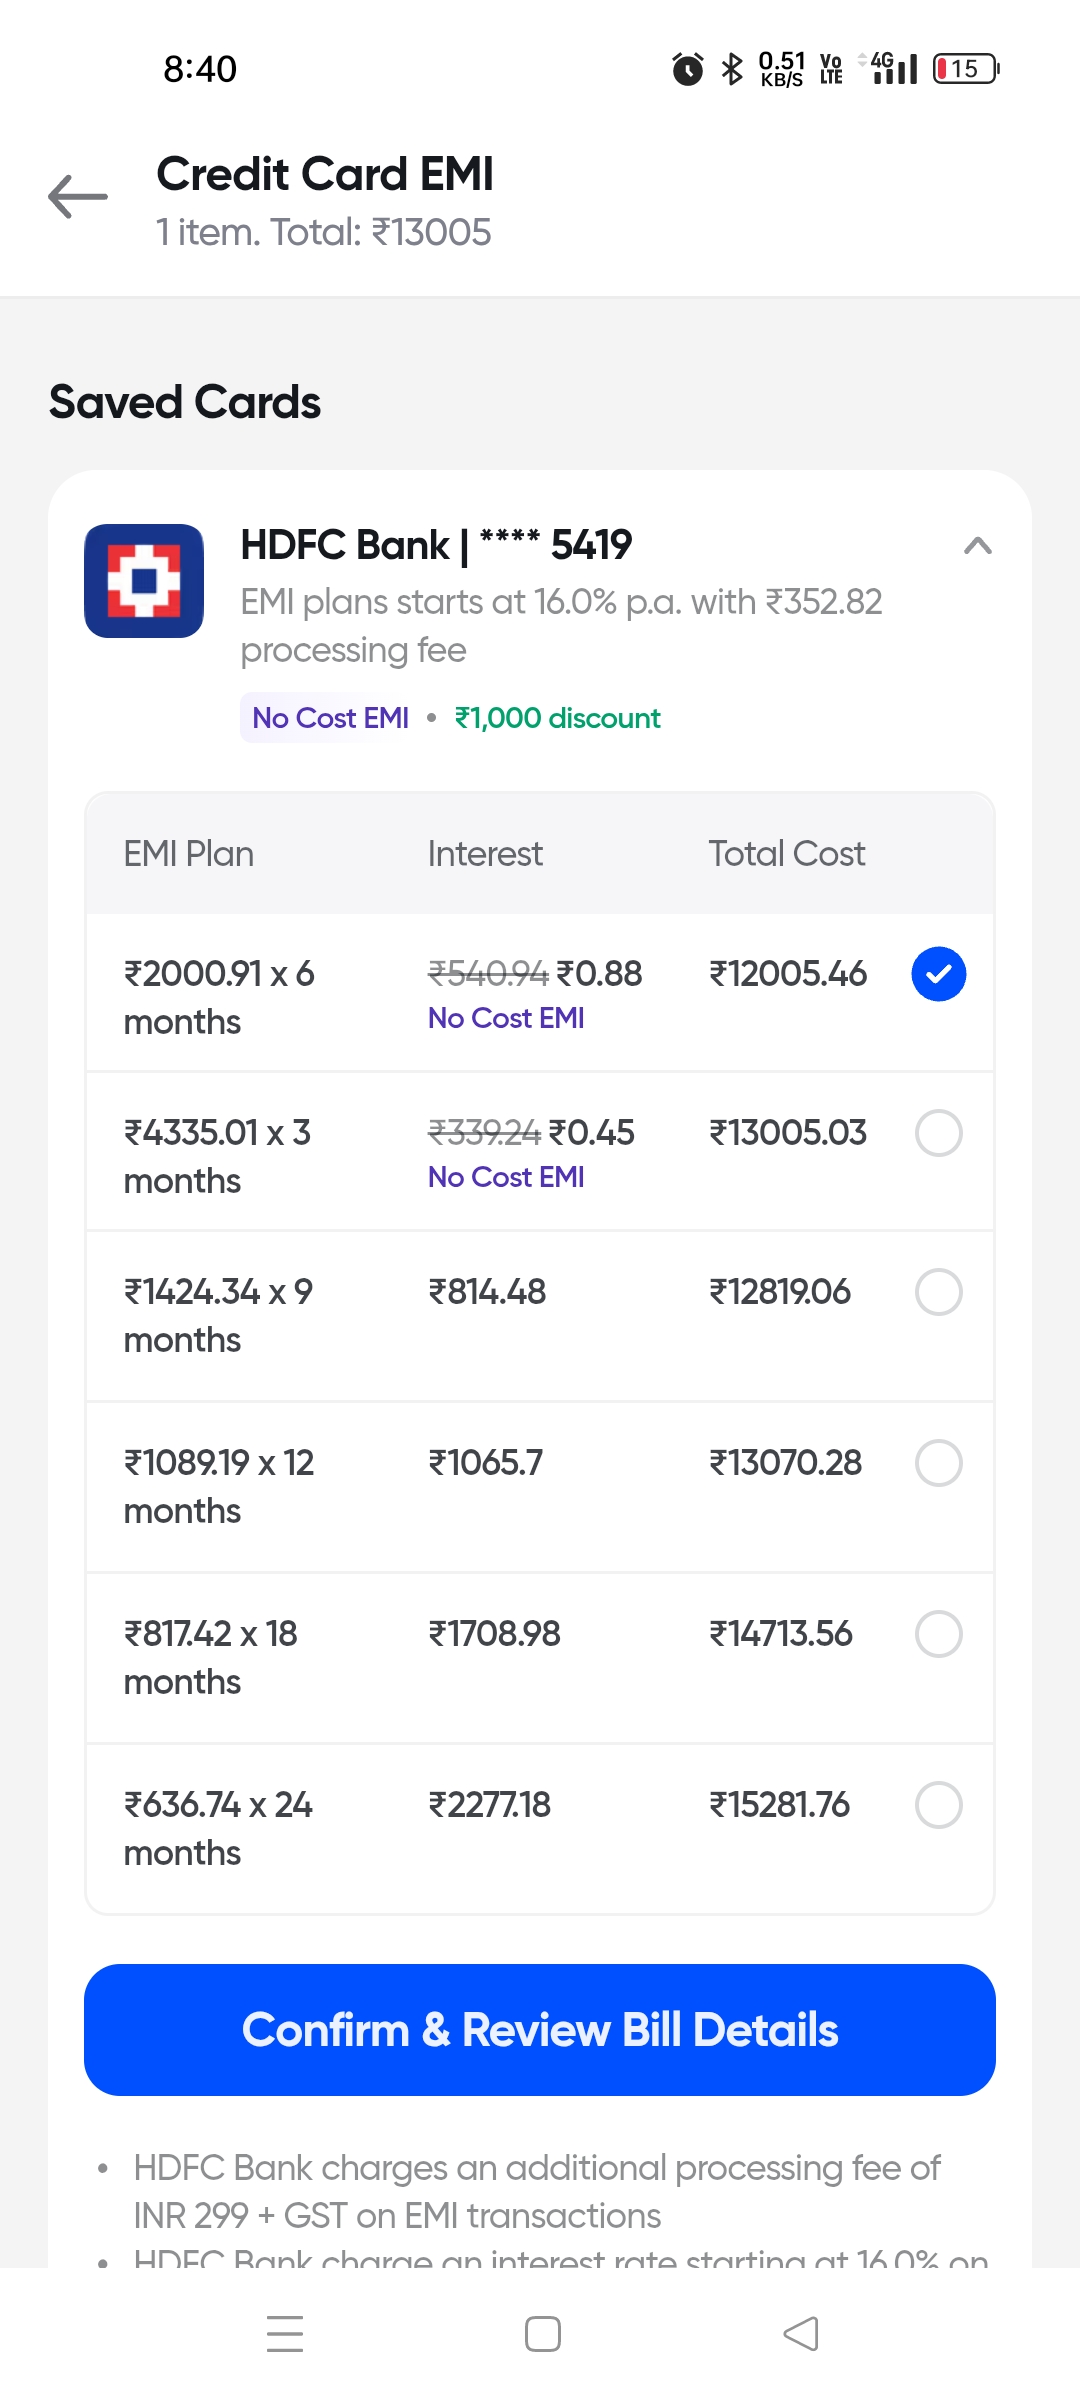Tap the No Cost EMI badge

tap(330, 718)
